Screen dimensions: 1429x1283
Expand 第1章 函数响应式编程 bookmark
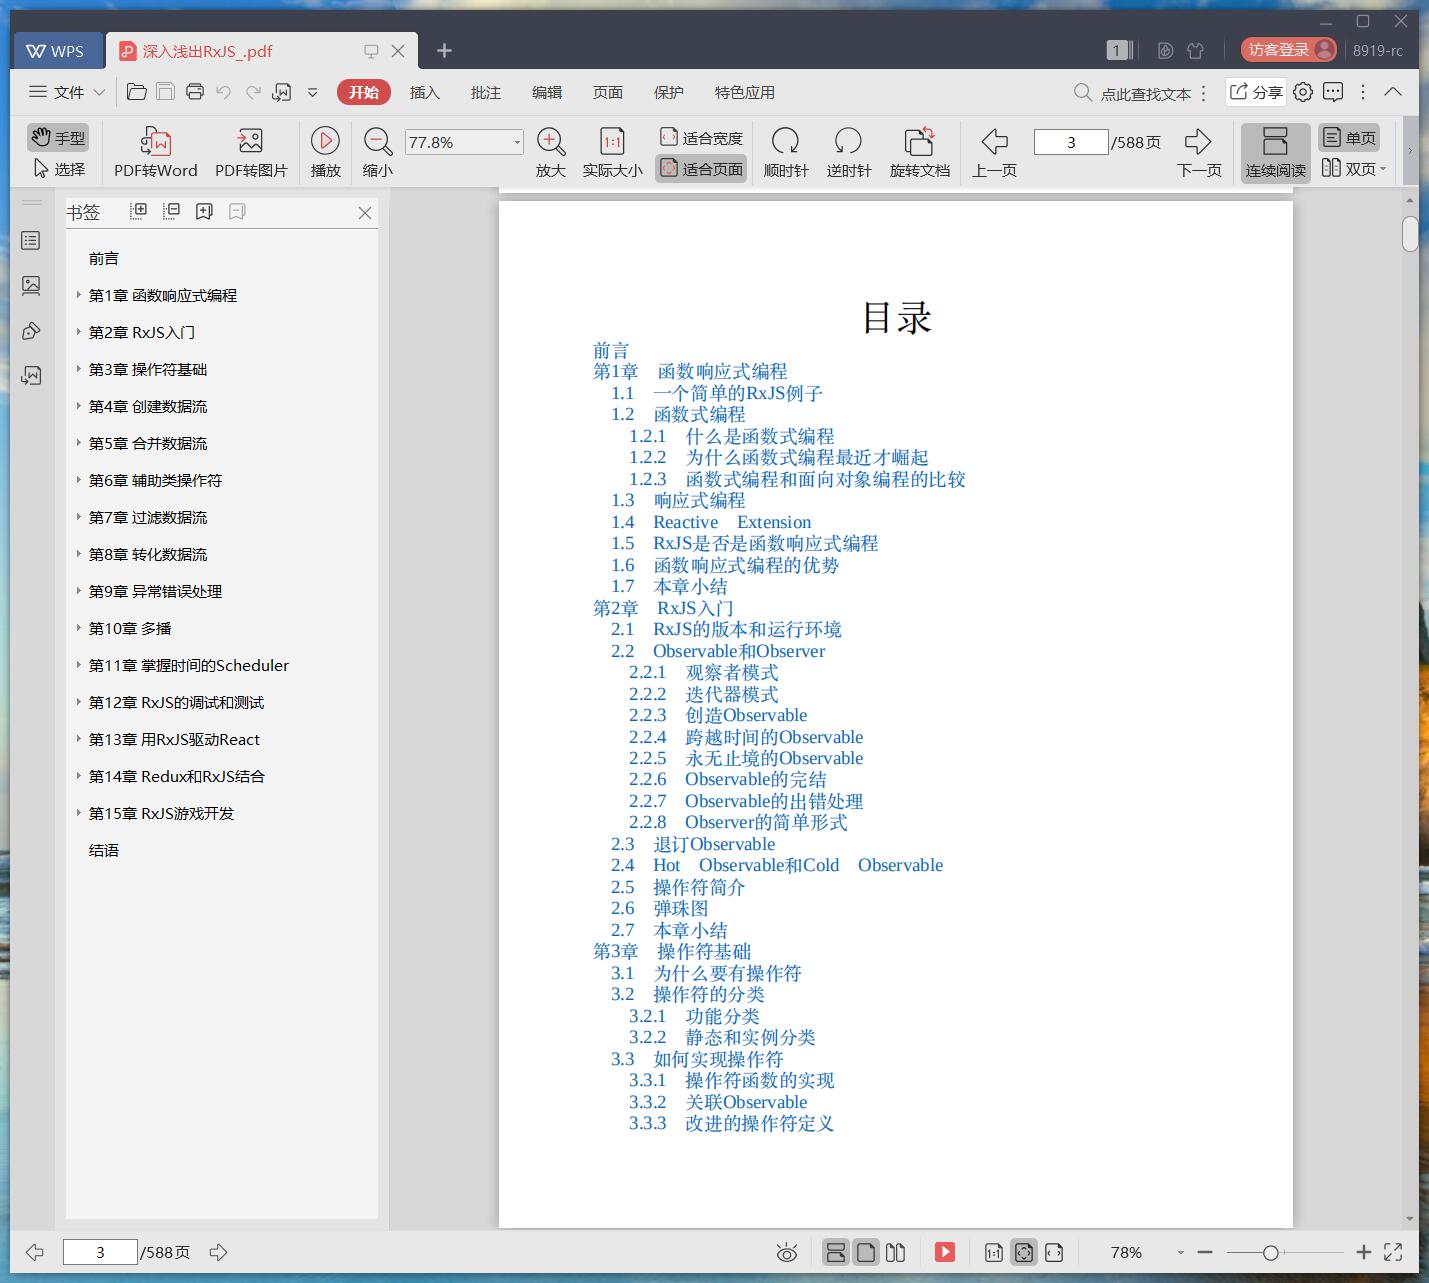pos(79,295)
